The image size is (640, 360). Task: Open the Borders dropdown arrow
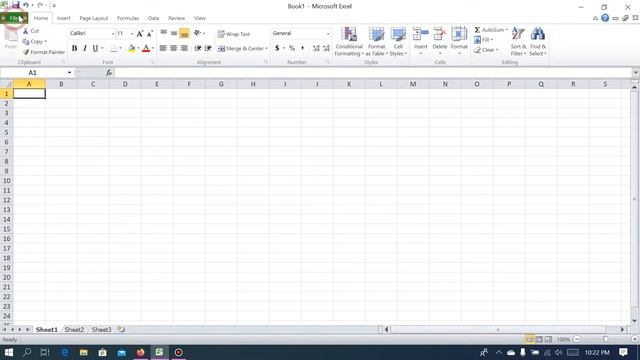point(120,49)
